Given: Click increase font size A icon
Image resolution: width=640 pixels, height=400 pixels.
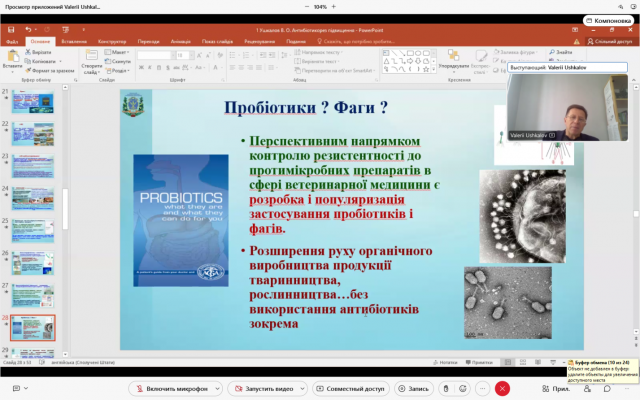Looking at the screenshot, I should [199, 55].
